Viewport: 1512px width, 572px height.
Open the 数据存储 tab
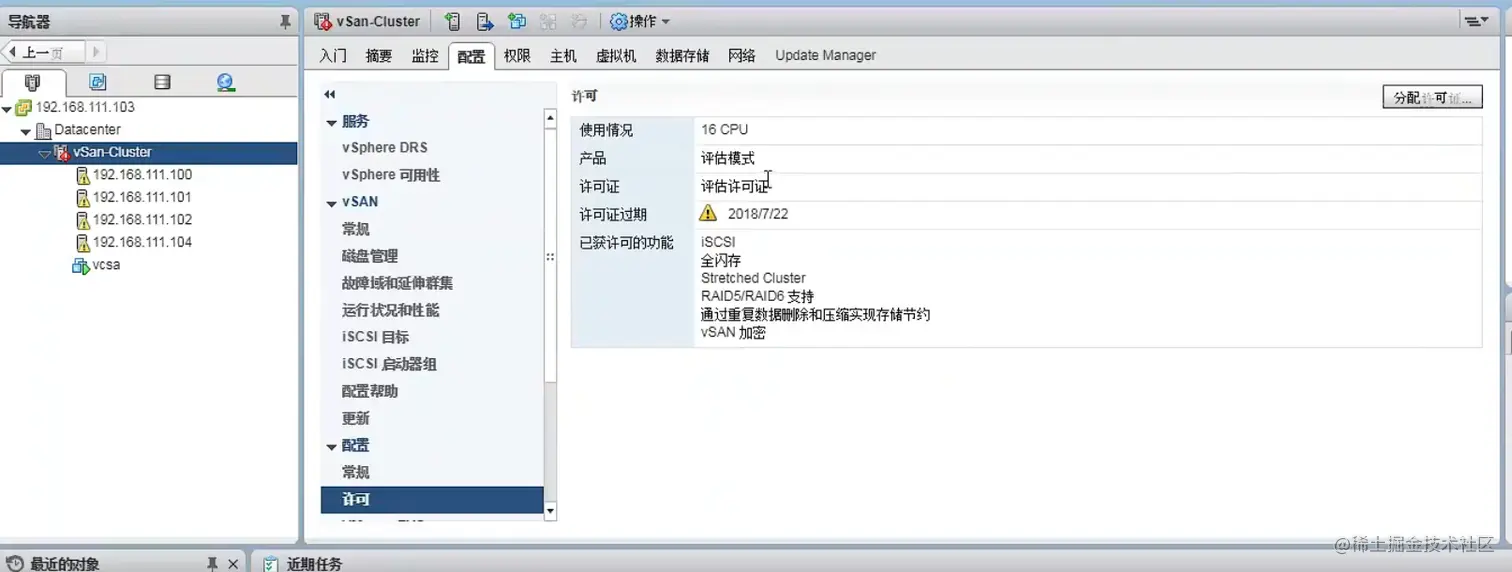click(x=682, y=56)
